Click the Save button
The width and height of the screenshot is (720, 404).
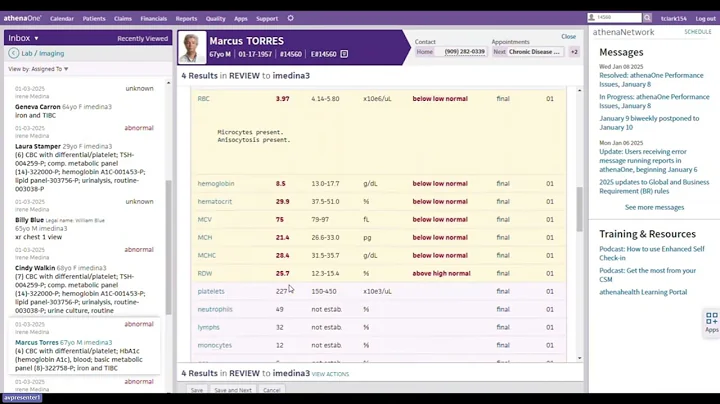(x=197, y=390)
